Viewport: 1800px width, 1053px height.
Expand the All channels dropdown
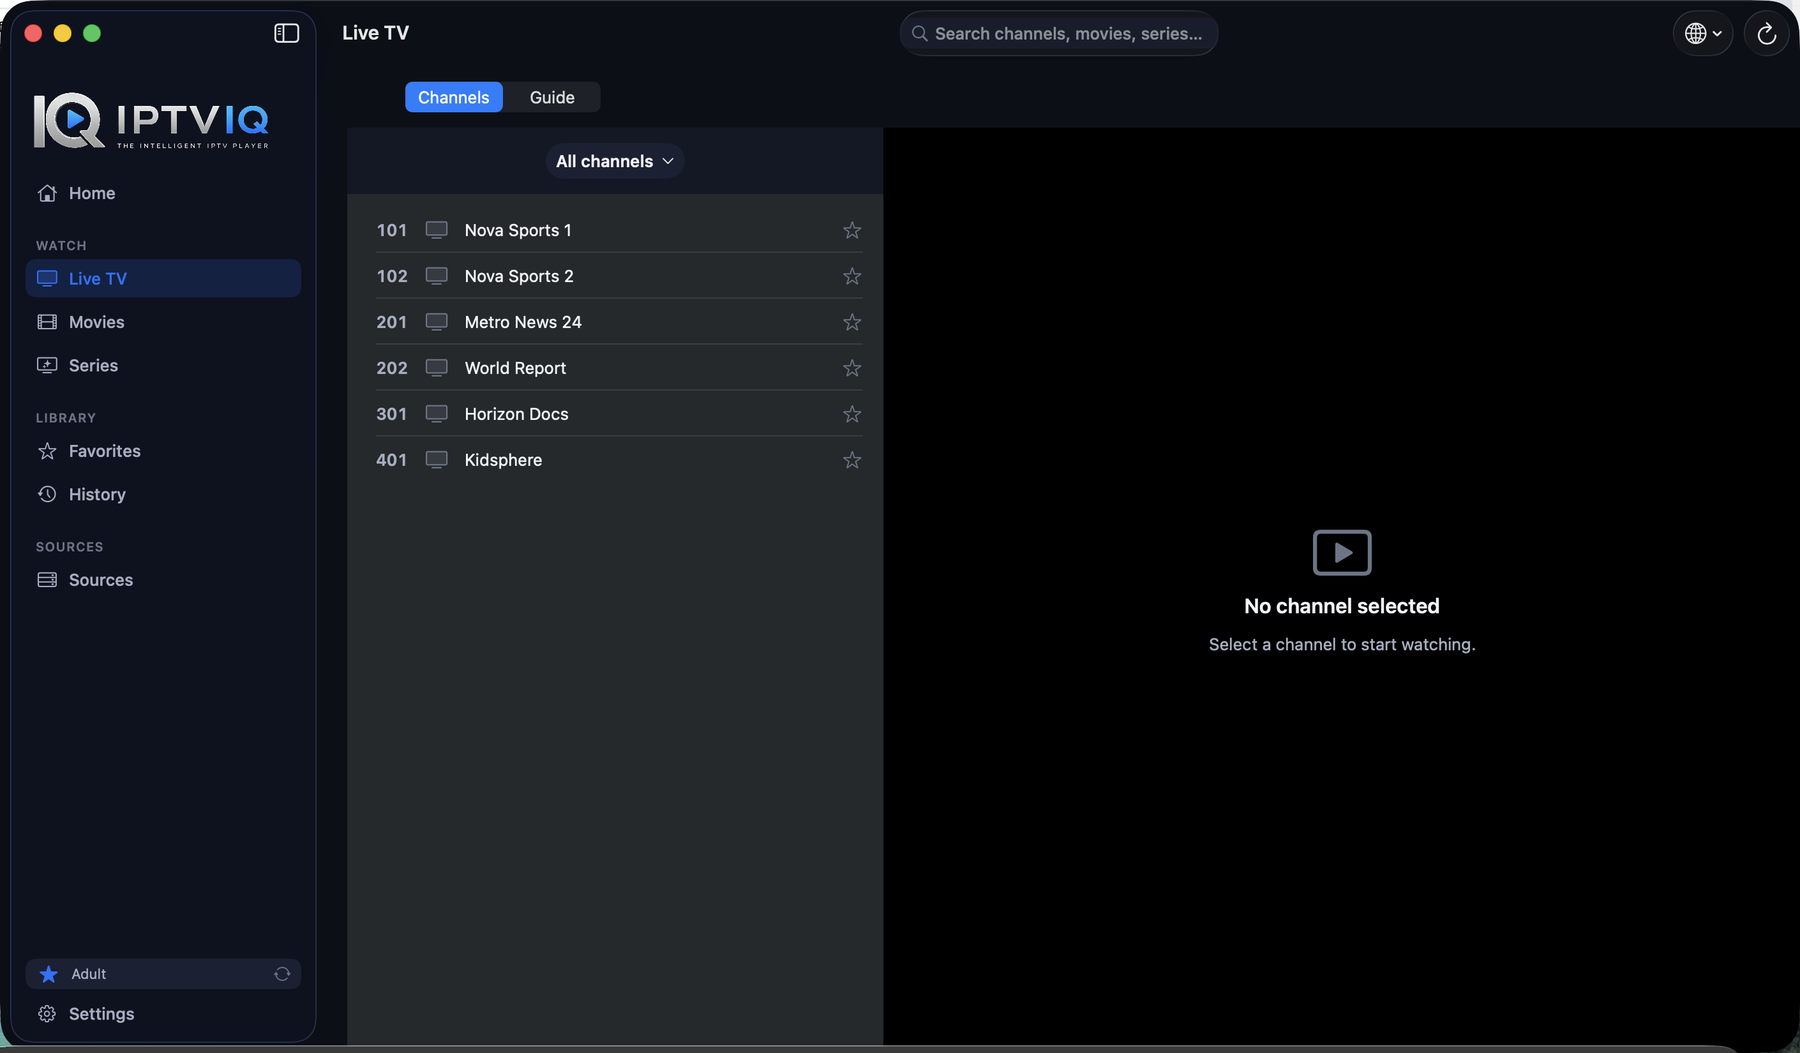[x=615, y=161]
